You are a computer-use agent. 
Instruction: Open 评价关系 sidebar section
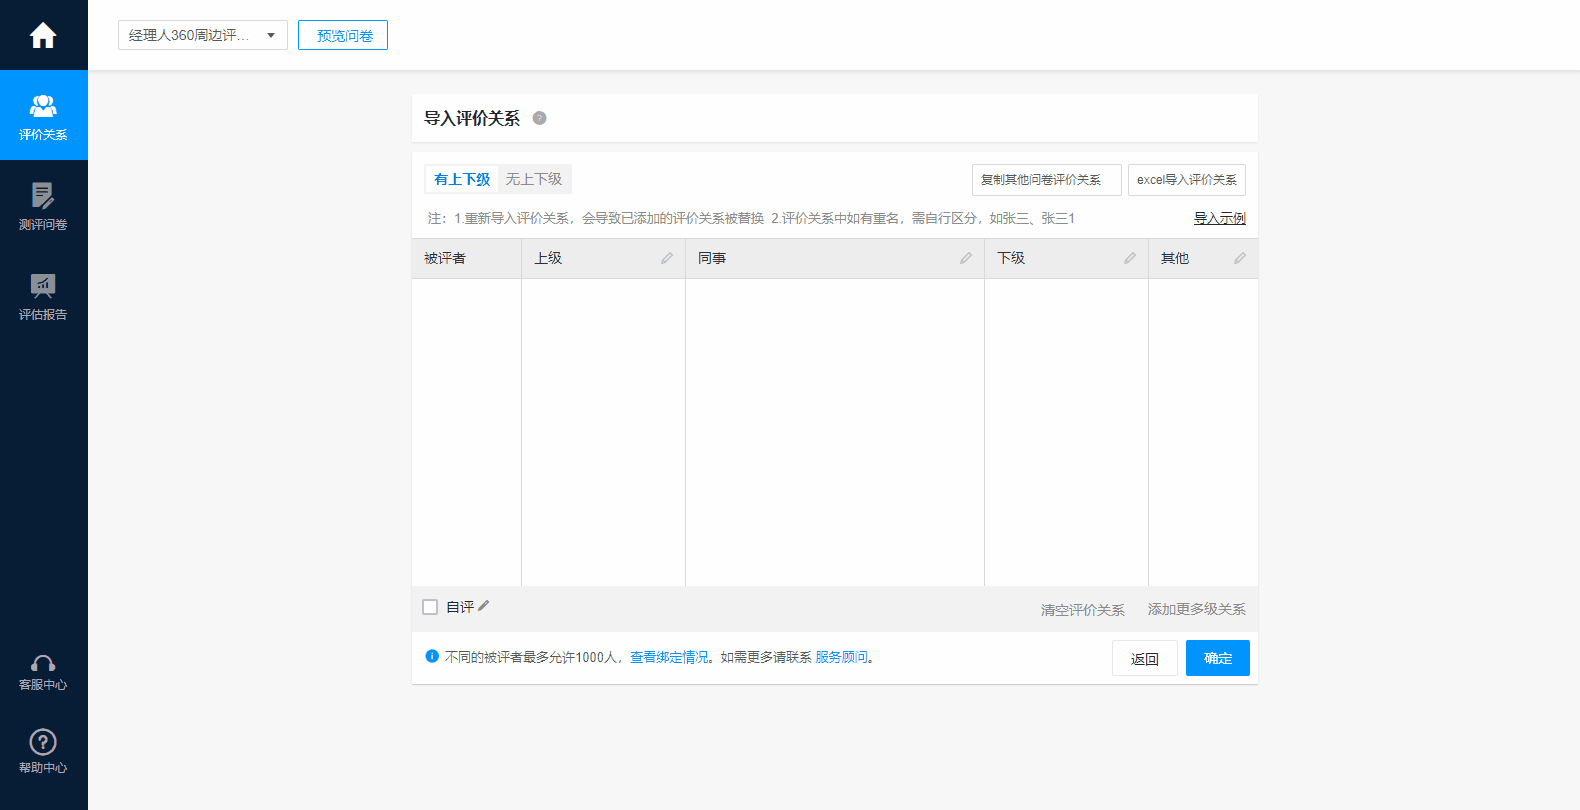[x=43, y=115]
